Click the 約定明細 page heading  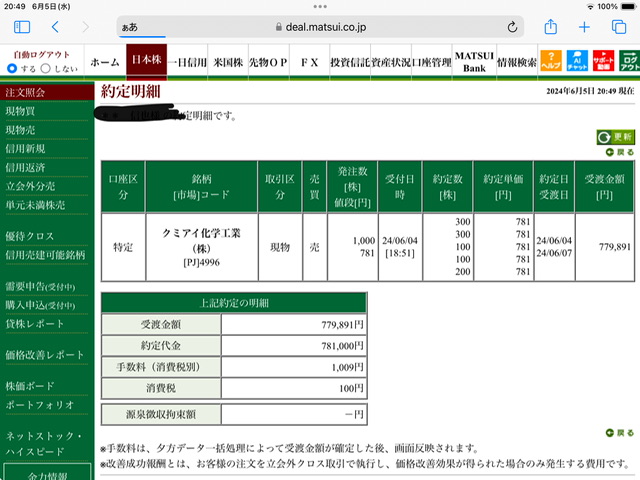(x=131, y=91)
